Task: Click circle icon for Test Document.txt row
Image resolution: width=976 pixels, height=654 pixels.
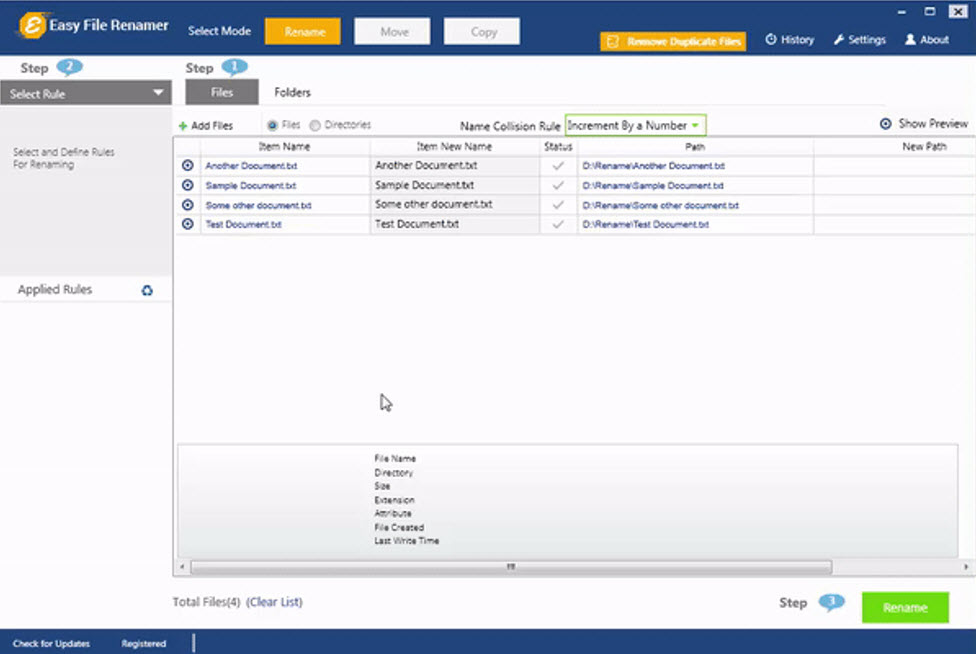Action: [187, 224]
